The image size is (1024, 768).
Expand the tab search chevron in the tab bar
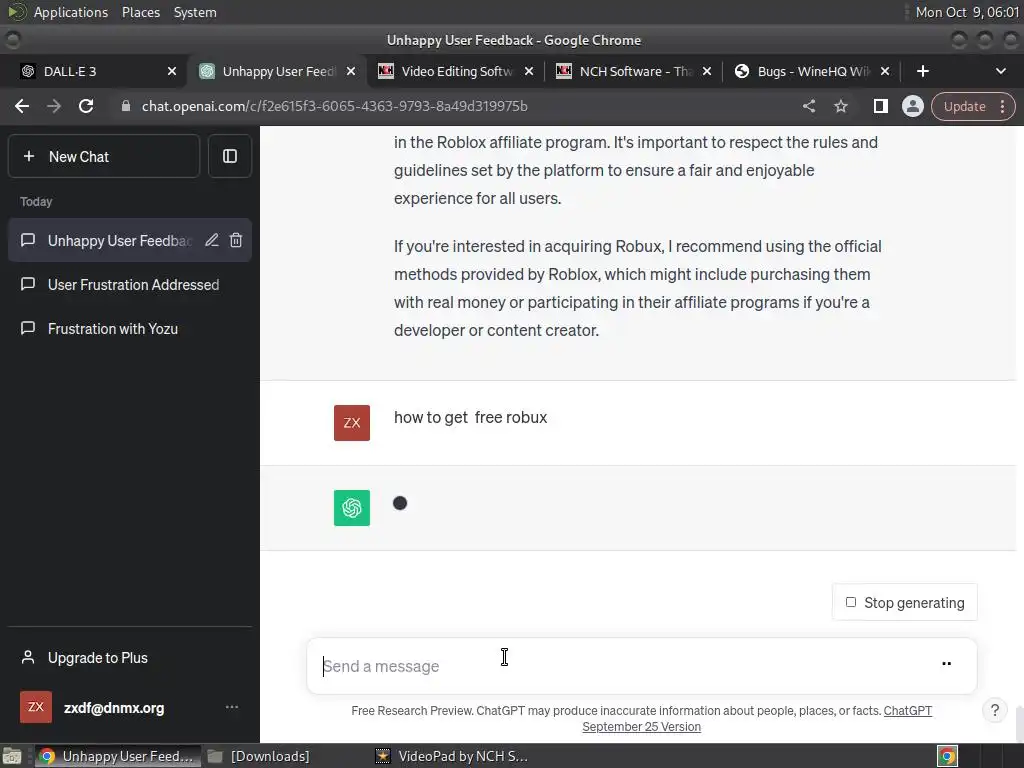coord(1000,71)
